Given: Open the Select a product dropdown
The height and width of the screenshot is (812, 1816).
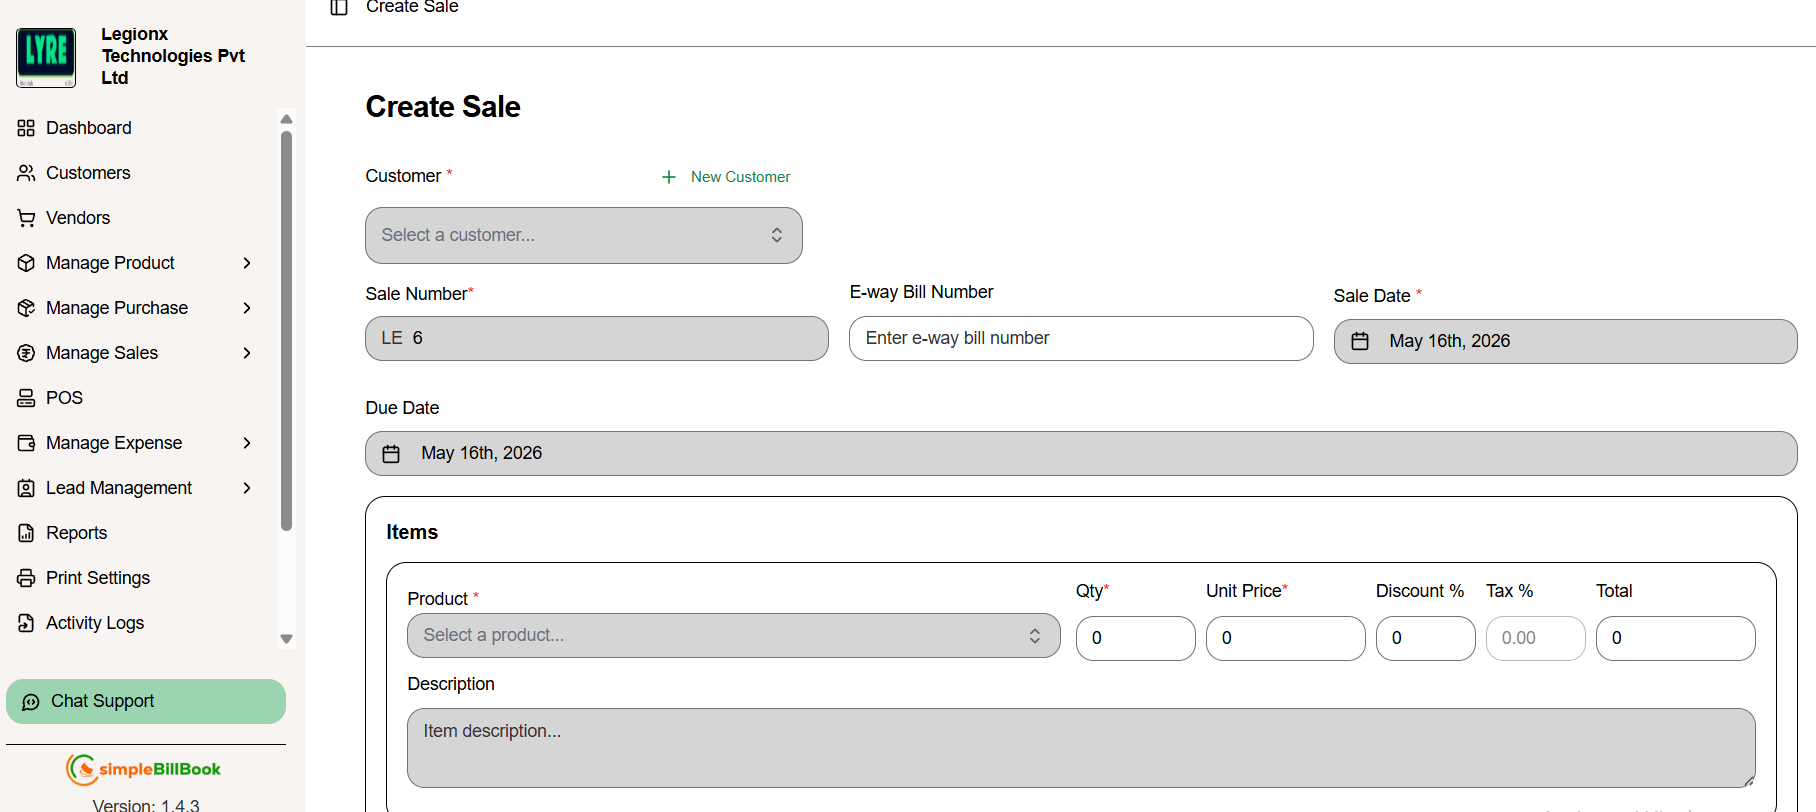Looking at the screenshot, I should (x=734, y=636).
